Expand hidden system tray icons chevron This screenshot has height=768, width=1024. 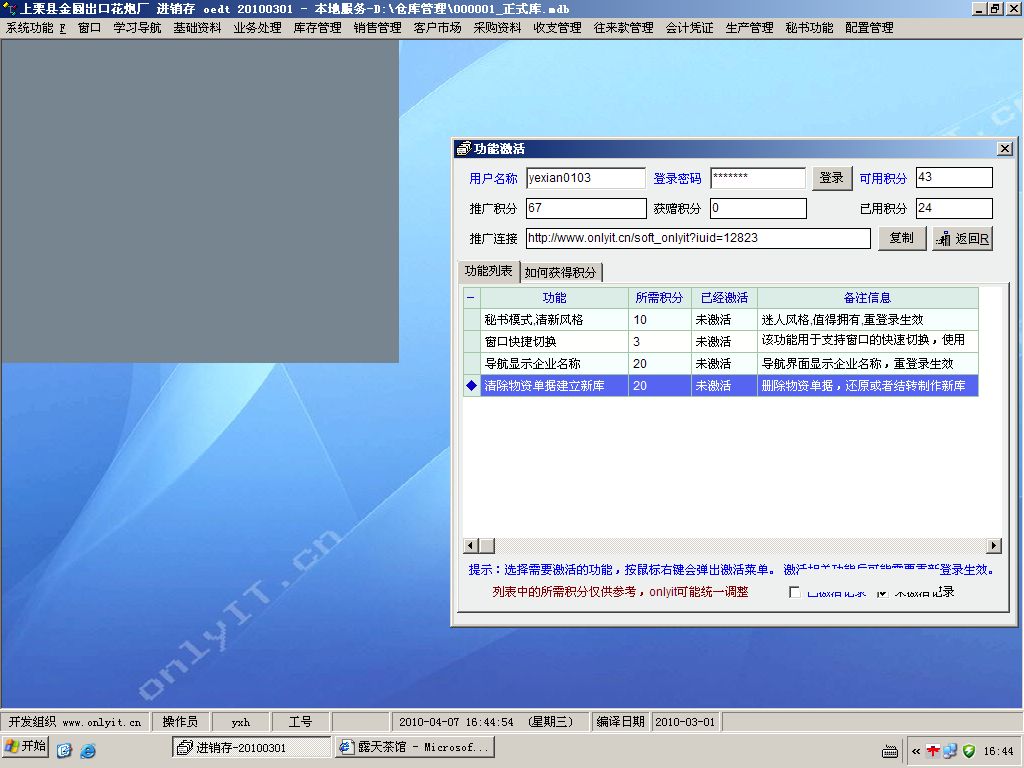(916, 750)
